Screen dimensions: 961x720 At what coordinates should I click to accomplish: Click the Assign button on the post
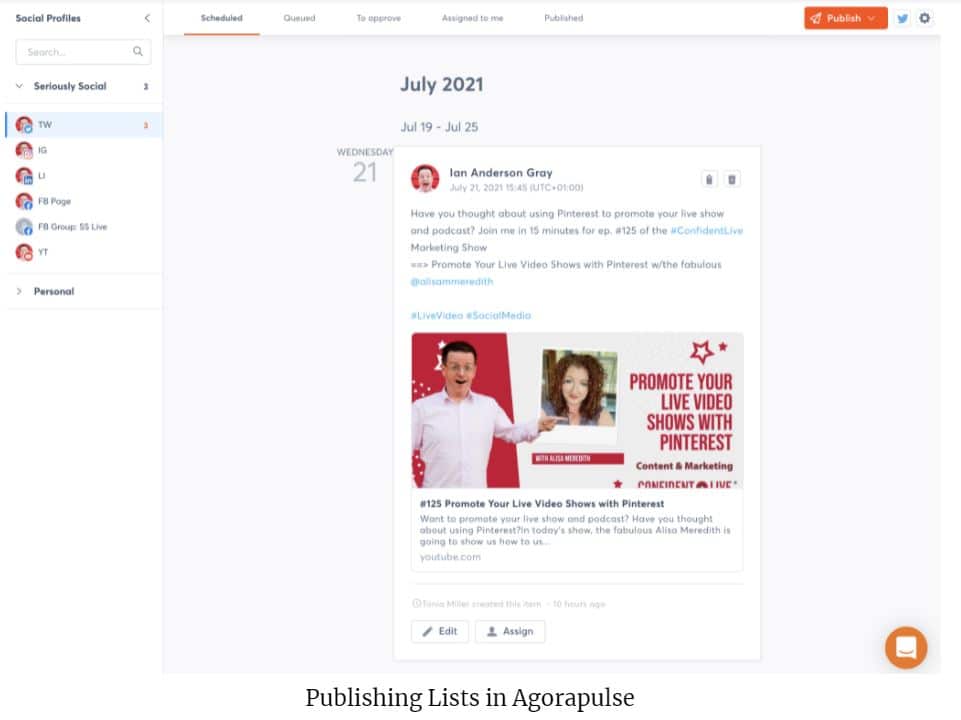(510, 631)
